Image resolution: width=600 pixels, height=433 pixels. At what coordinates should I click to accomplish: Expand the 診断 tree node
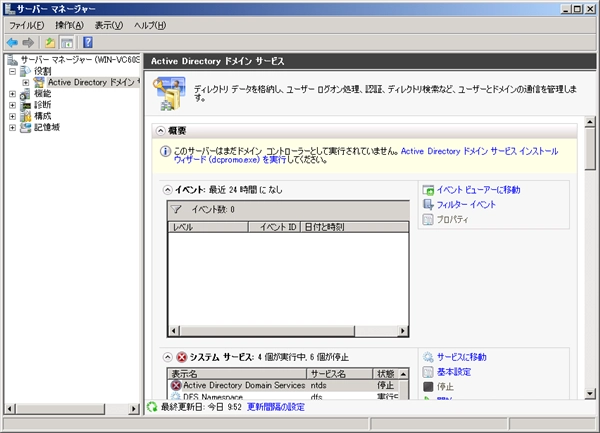[12, 105]
